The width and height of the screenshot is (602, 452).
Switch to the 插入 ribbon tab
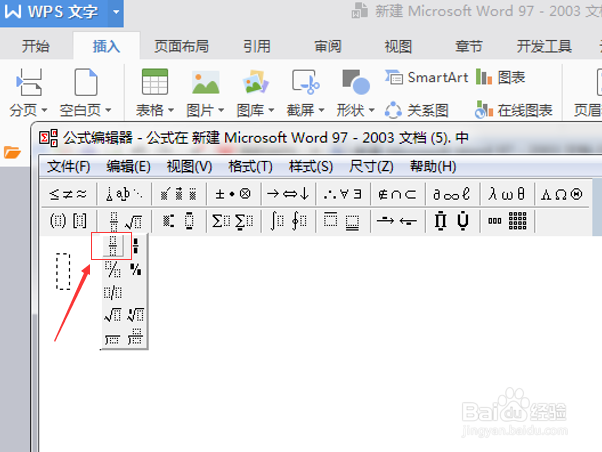tap(106, 46)
